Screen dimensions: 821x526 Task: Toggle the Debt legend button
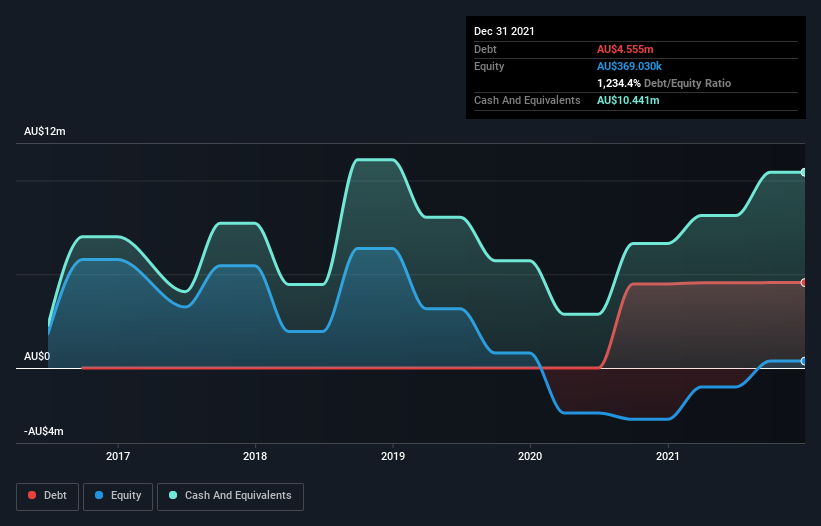click(48, 496)
